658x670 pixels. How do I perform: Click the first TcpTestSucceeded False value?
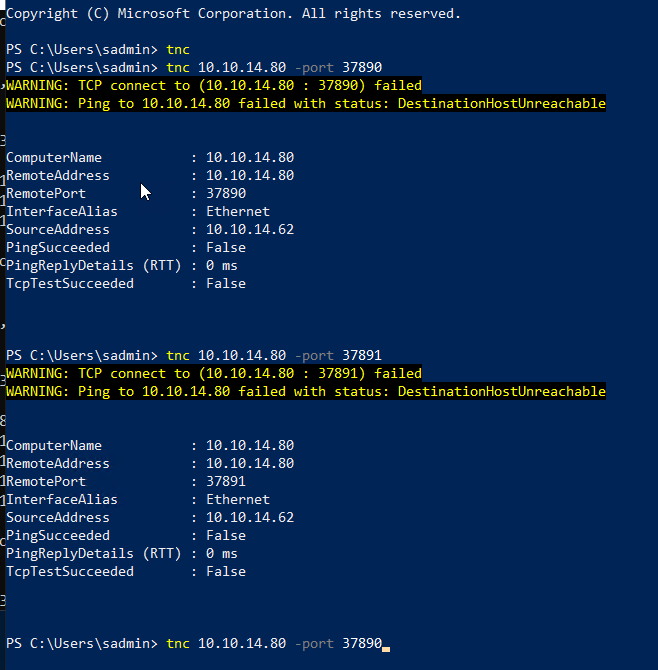(x=226, y=284)
